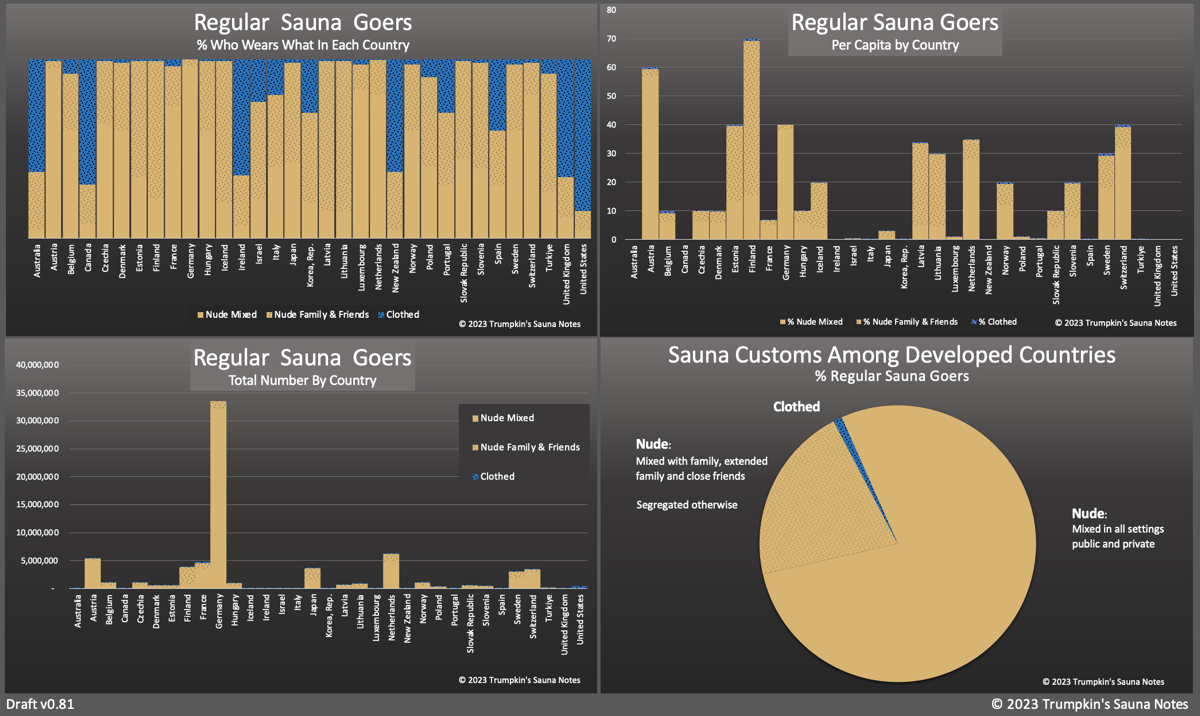Select the 'United States' axis label in the Total Number chart
The height and width of the screenshot is (716, 1200).
click(582, 617)
